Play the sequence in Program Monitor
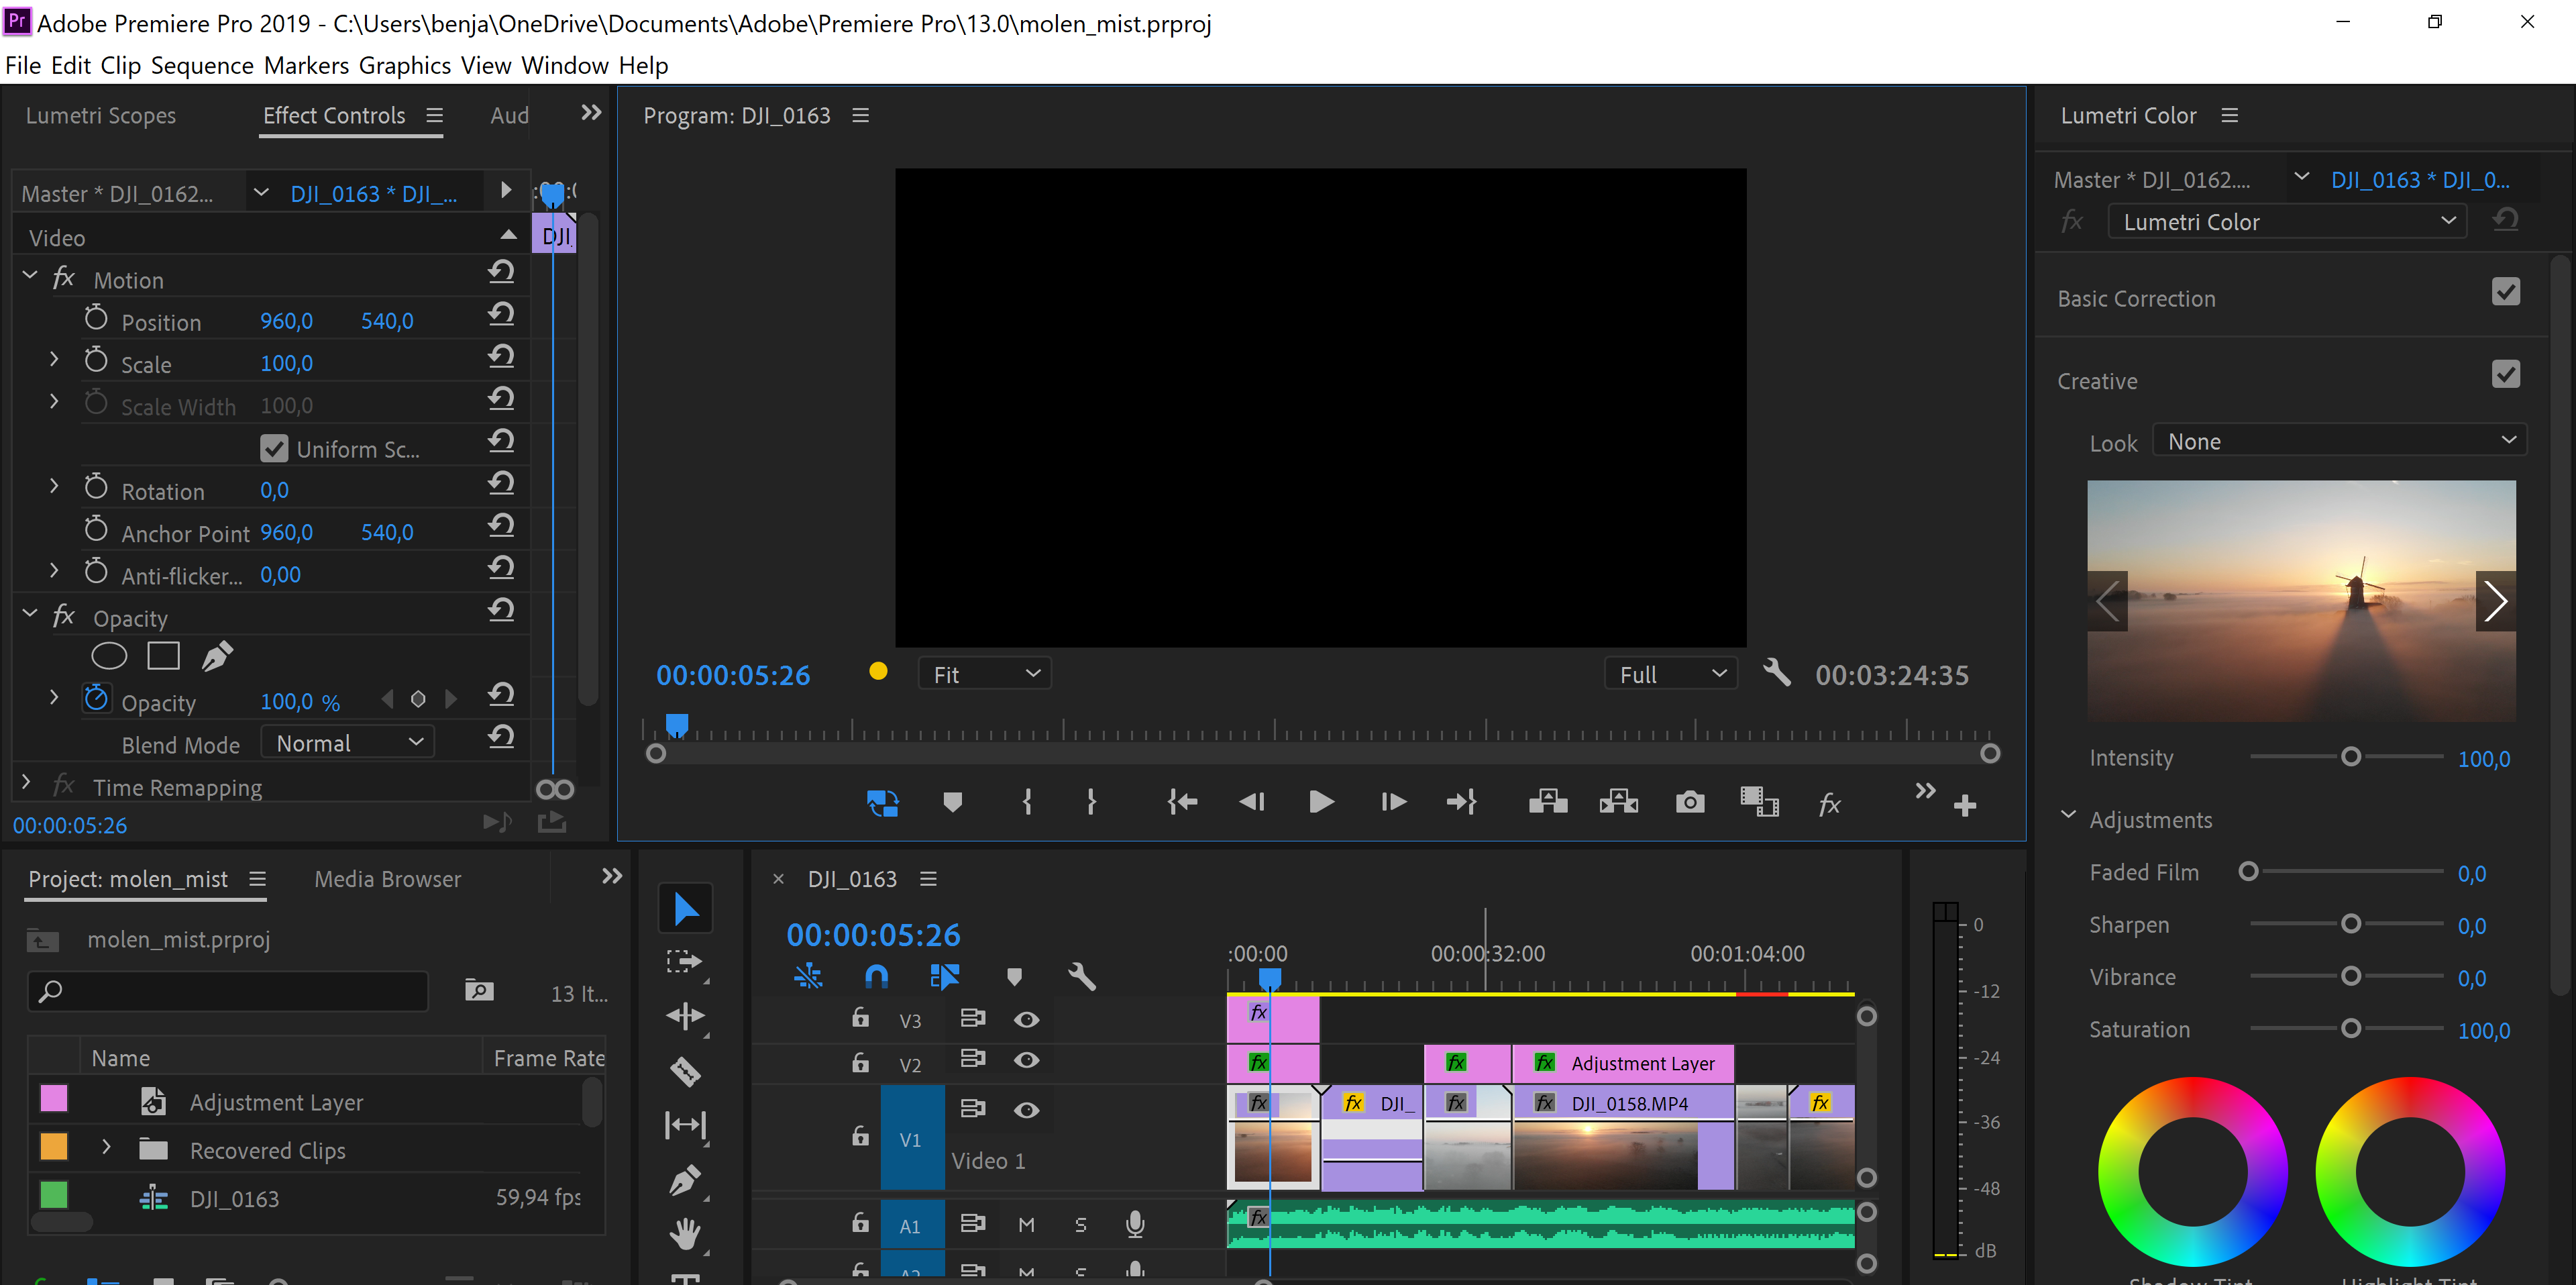The image size is (2576, 1285). [1321, 803]
